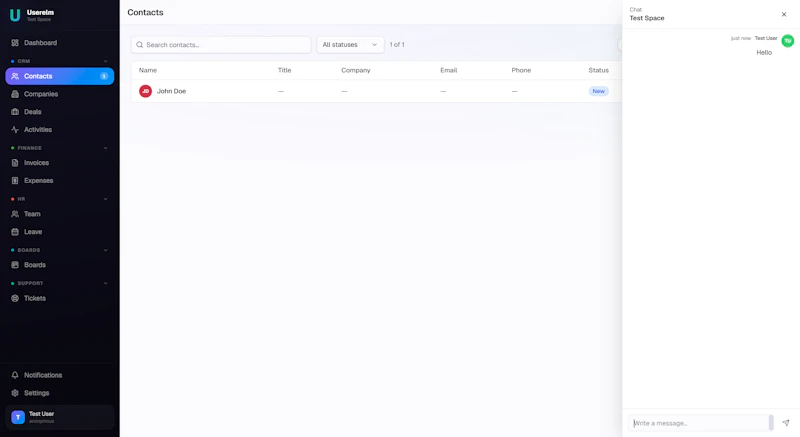
Task: Collapse the Boards section chevron
Action: point(106,250)
